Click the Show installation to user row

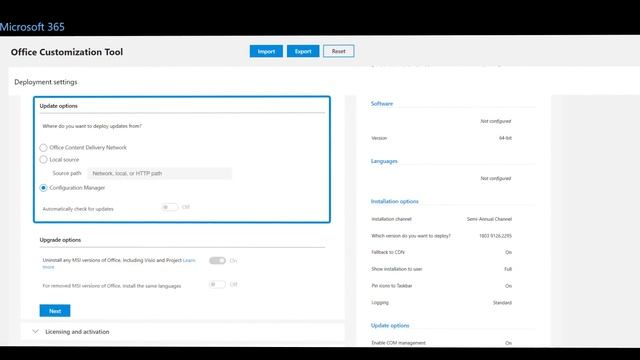click(x=441, y=269)
